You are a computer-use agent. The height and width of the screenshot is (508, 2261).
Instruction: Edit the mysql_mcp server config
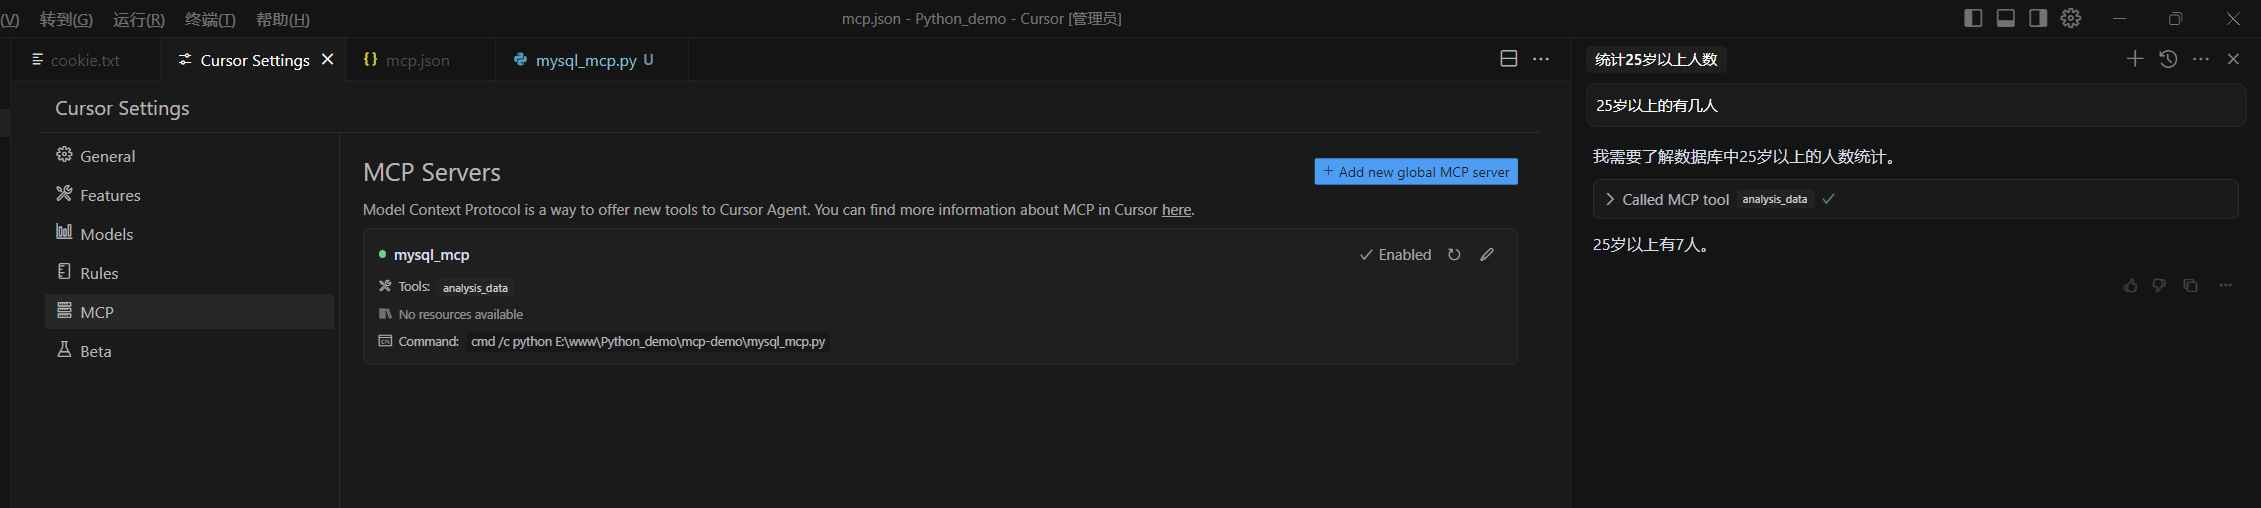(1487, 255)
